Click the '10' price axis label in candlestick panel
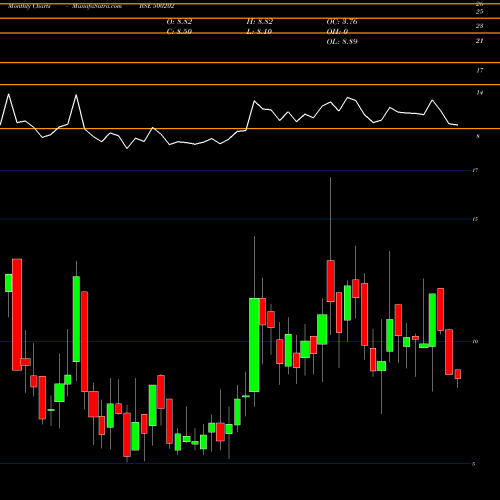This screenshot has height=500, width=500. pos(475,341)
